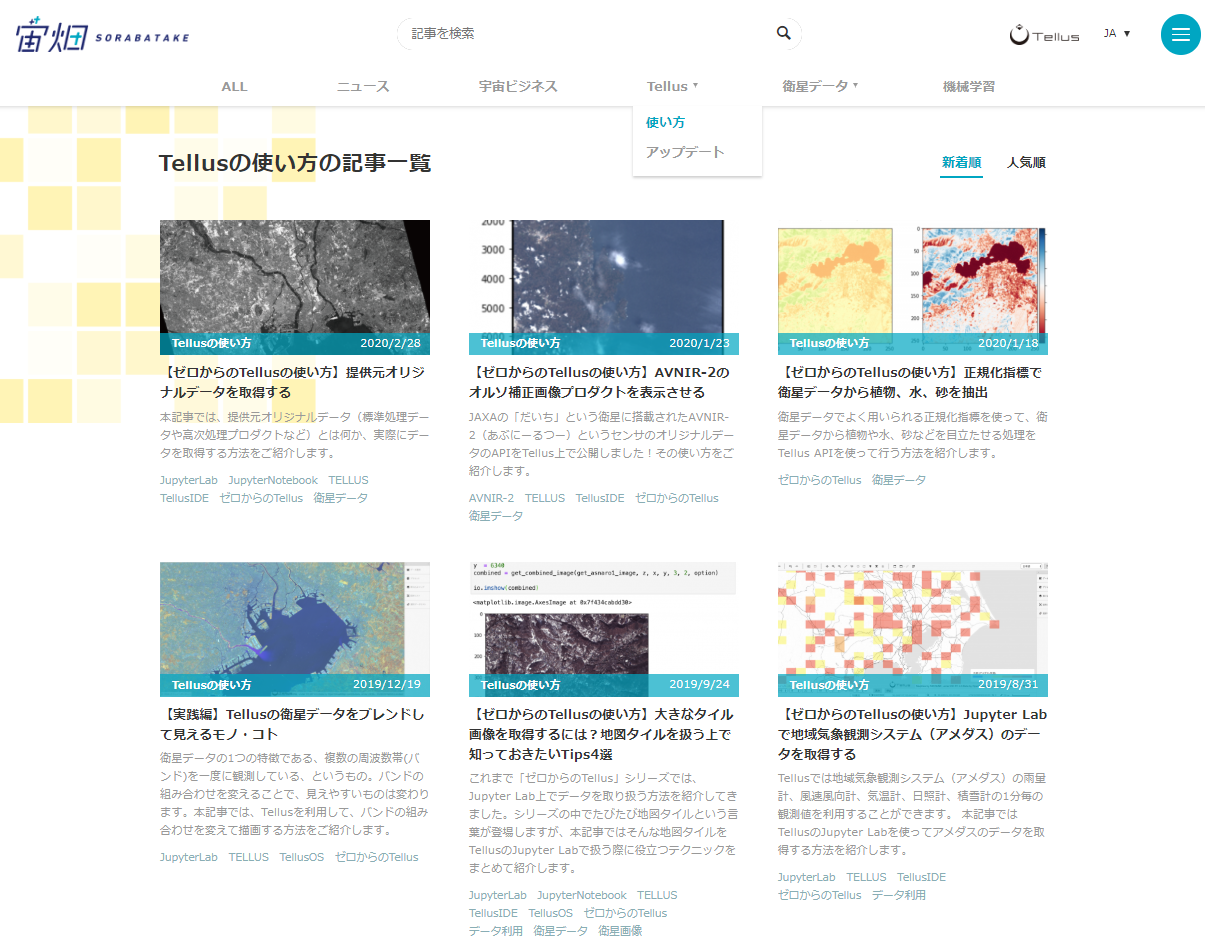The image size is (1205, 937).
Task: Select the ALL navigation item
Action: (234, 87)
